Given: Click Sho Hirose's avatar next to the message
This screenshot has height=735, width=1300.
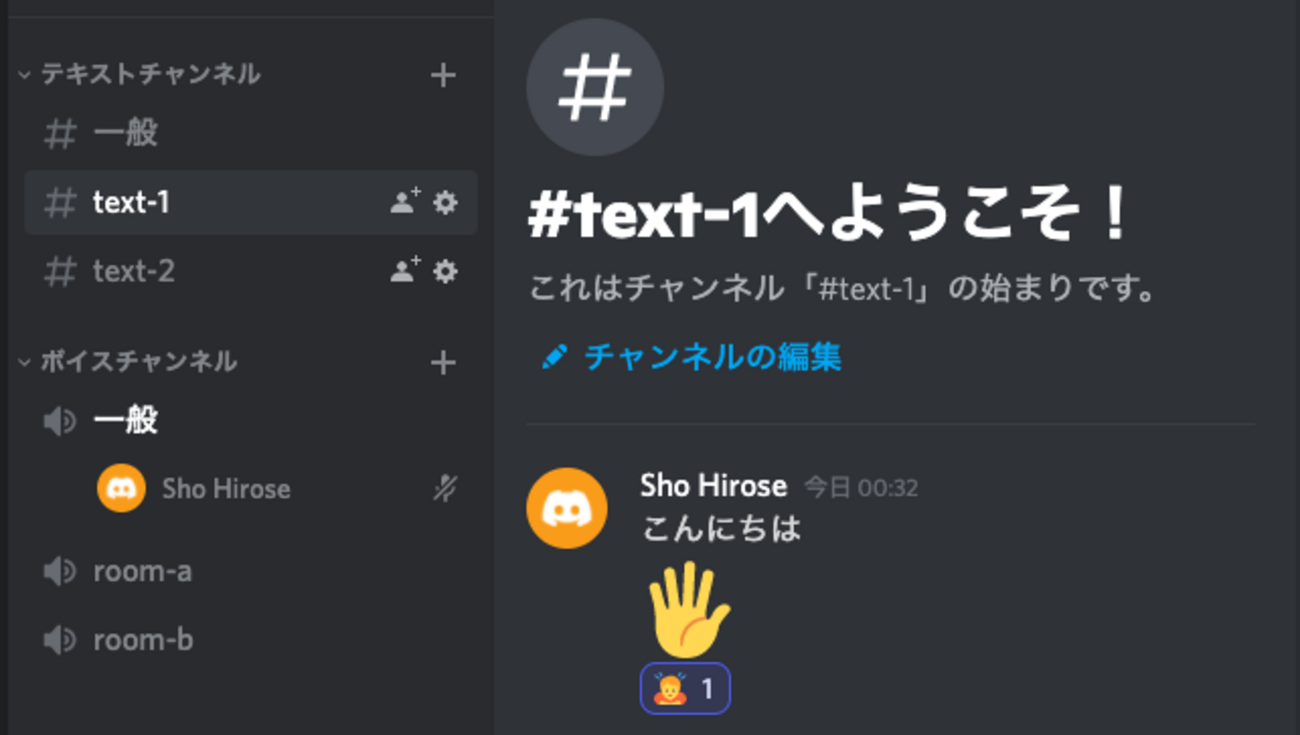Looking at the screenshot, I should pos(566,508).
